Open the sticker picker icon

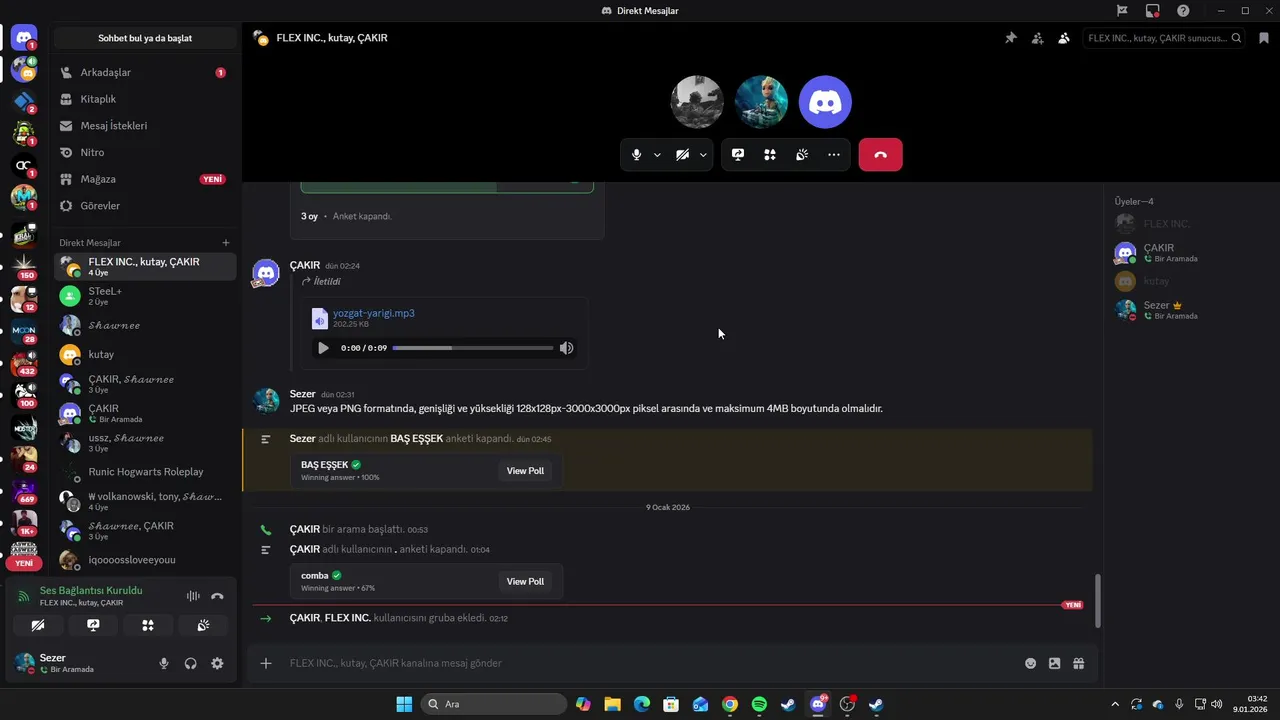coord(1054,663)
